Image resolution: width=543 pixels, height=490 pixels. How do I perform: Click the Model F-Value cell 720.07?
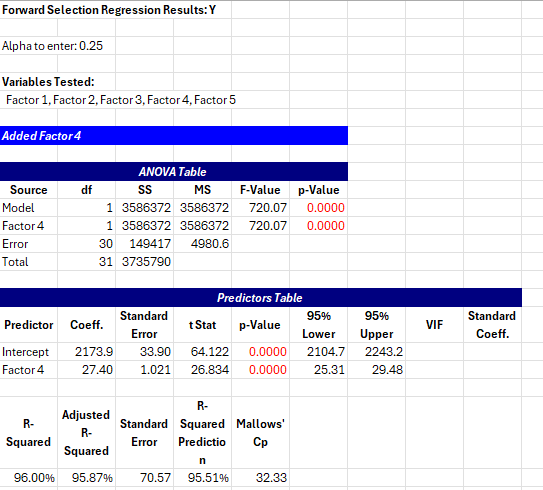(x=260, y=208)
